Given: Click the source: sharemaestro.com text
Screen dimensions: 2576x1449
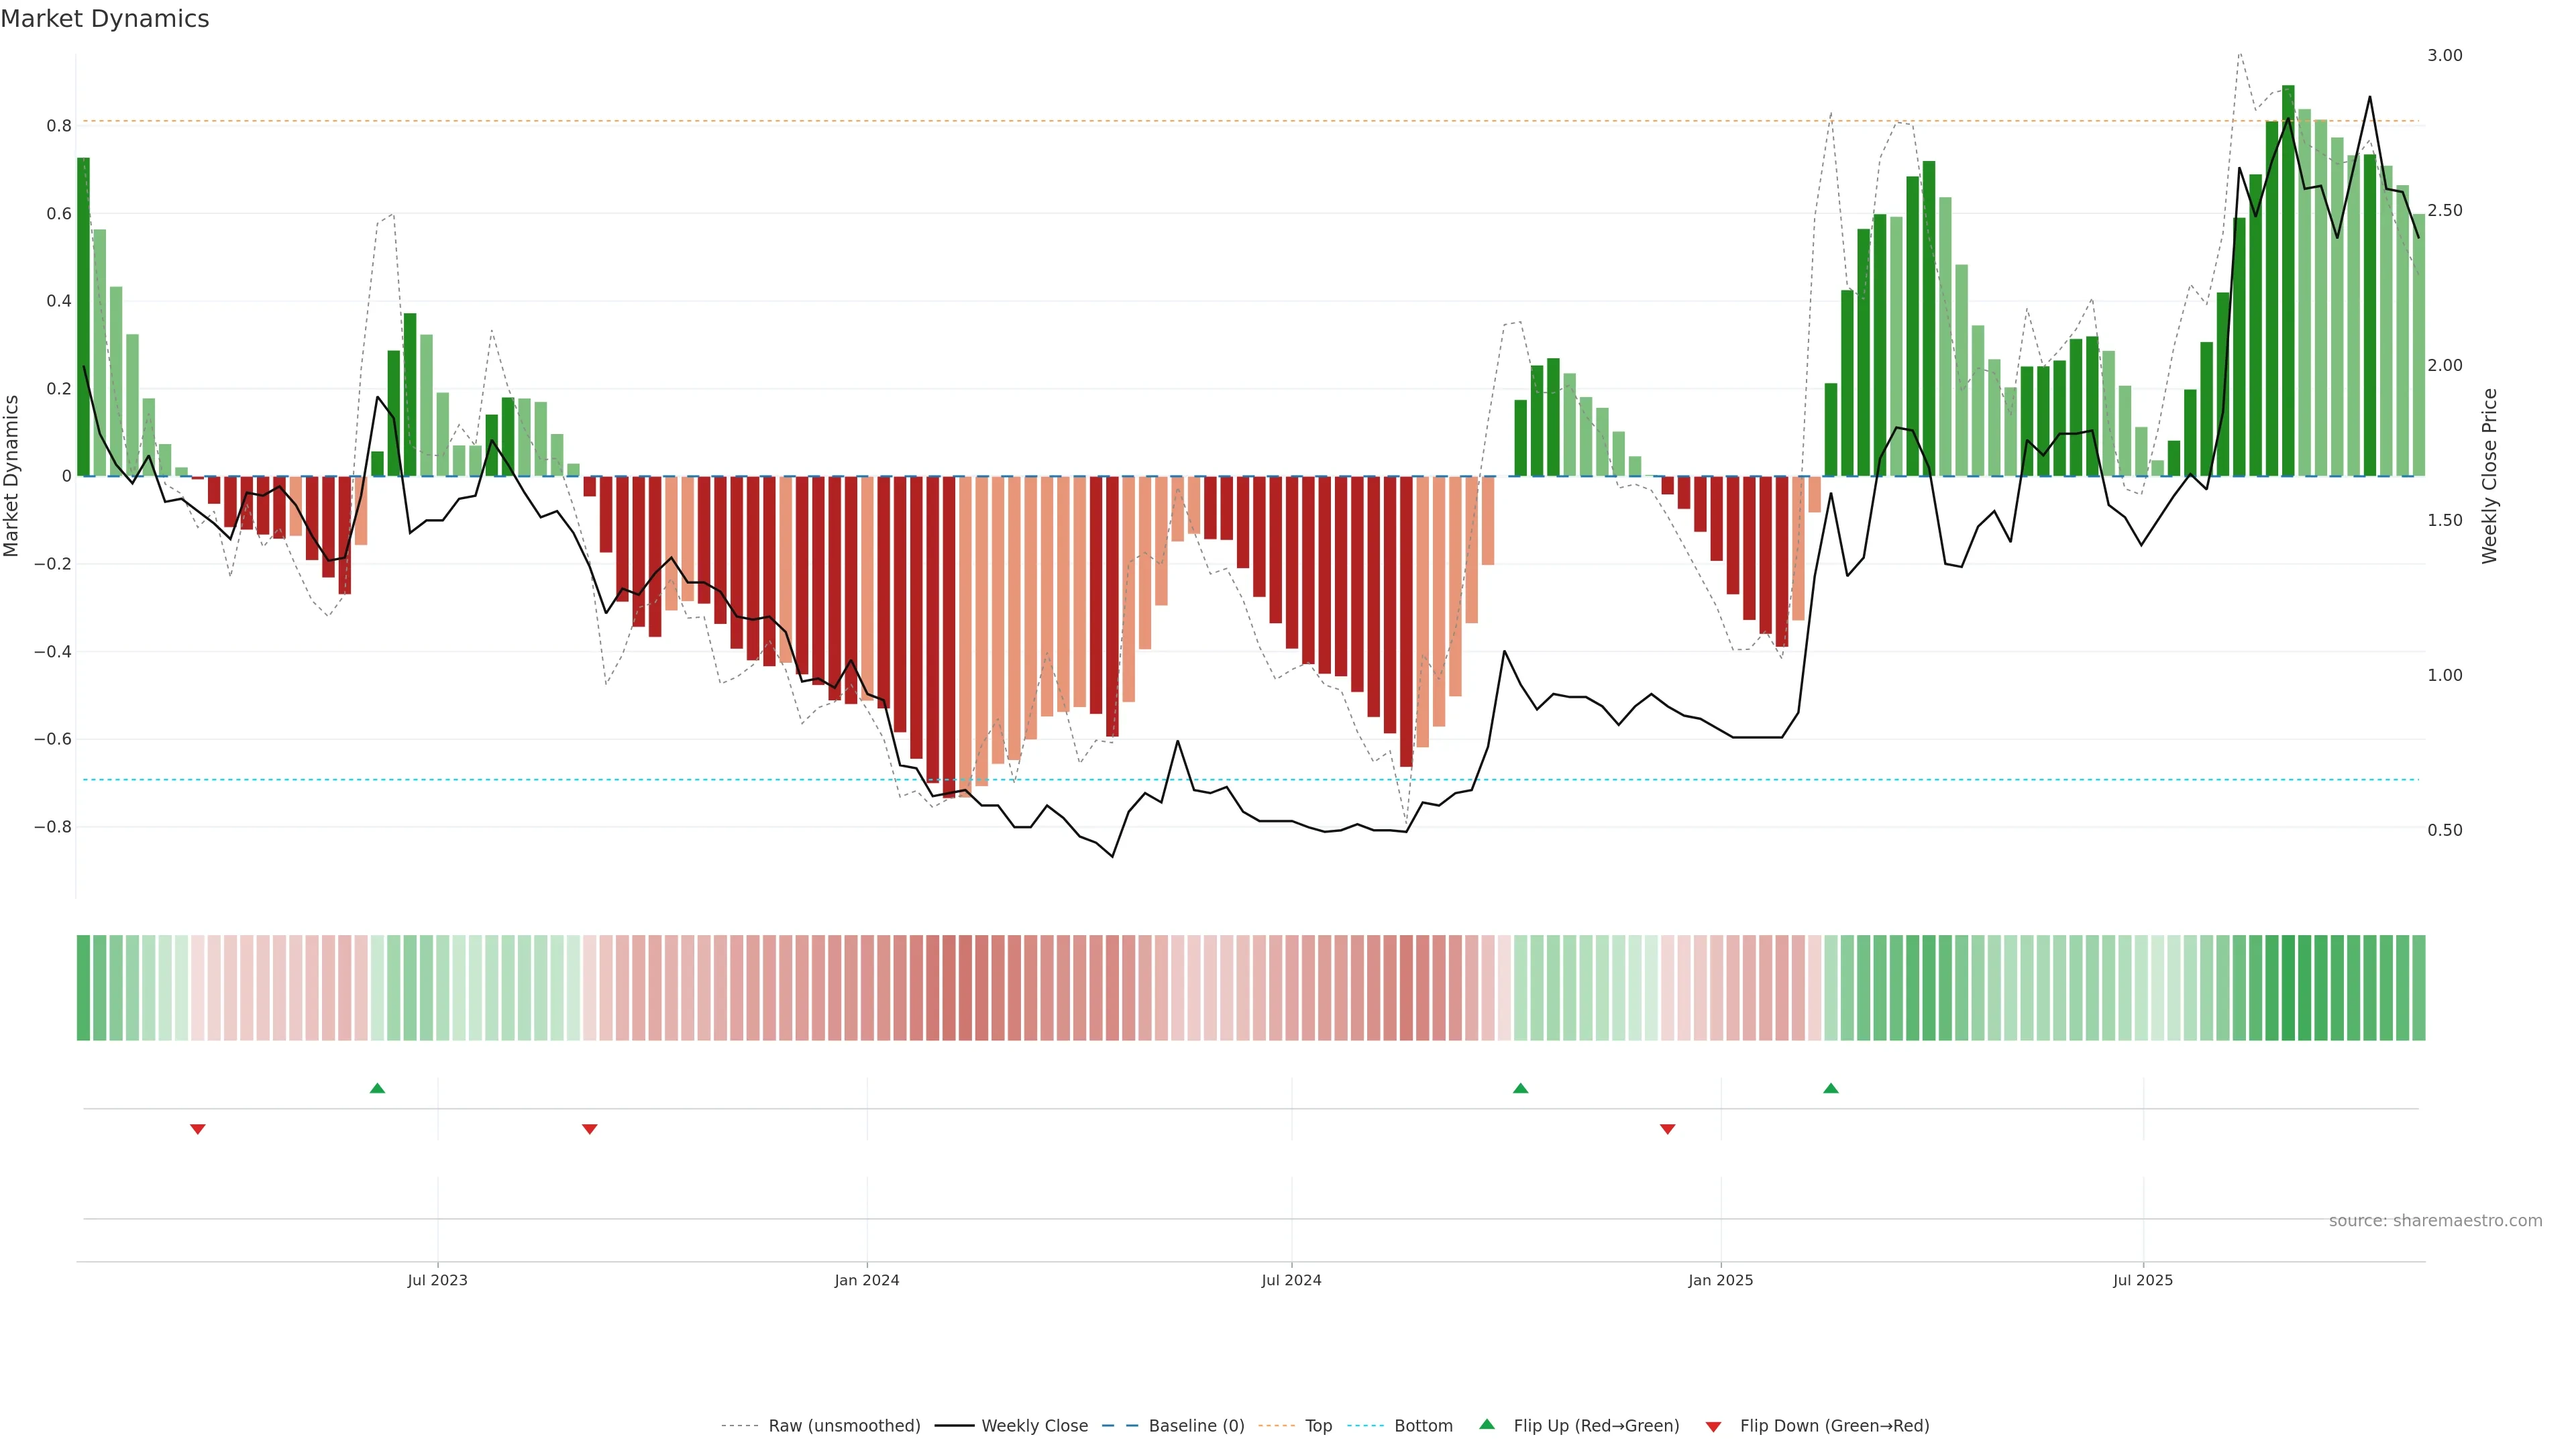Looking at the screenshot, I should [2435, 1221].
